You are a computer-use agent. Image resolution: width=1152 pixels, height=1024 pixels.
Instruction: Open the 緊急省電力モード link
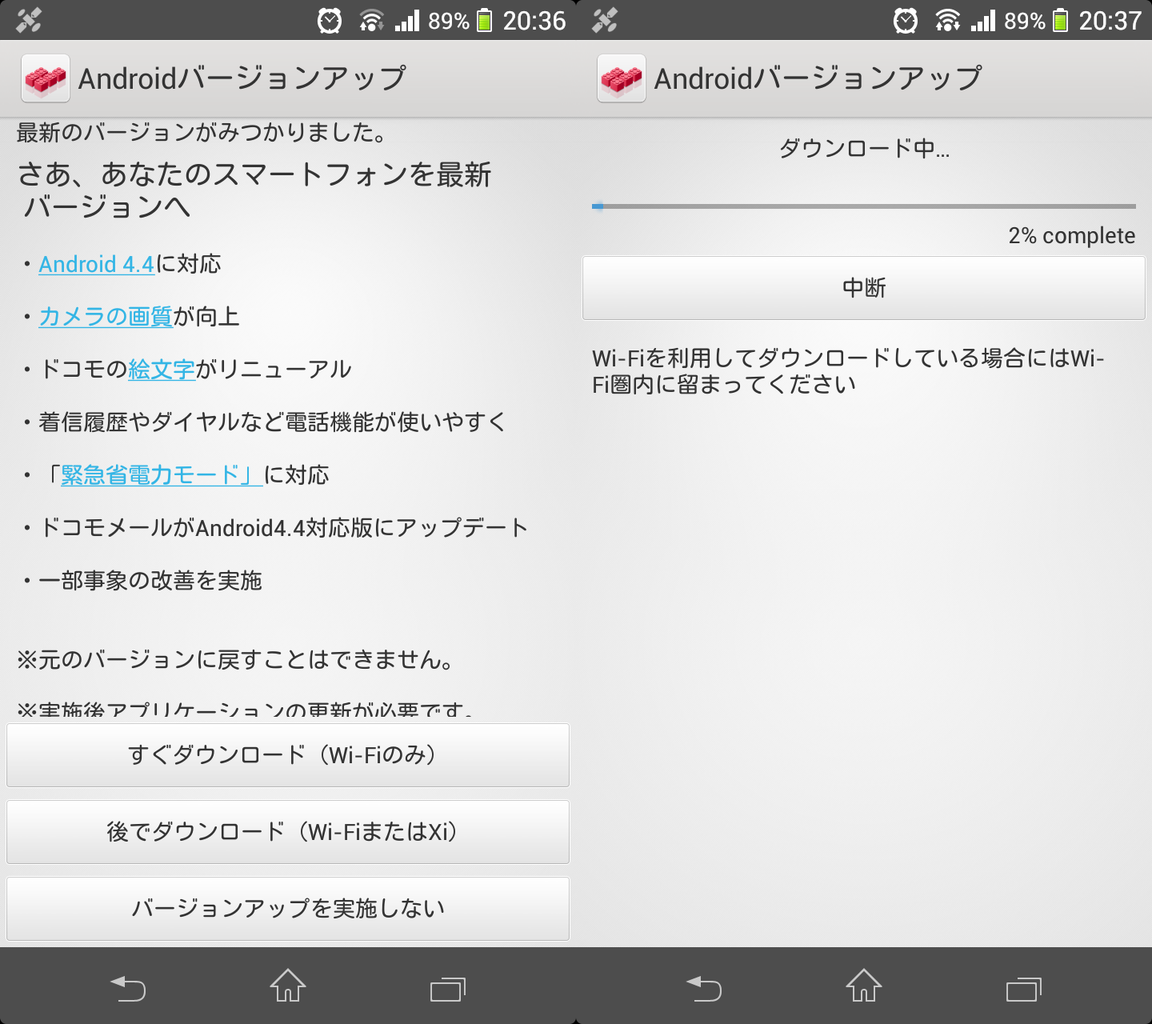coord(161,475)
